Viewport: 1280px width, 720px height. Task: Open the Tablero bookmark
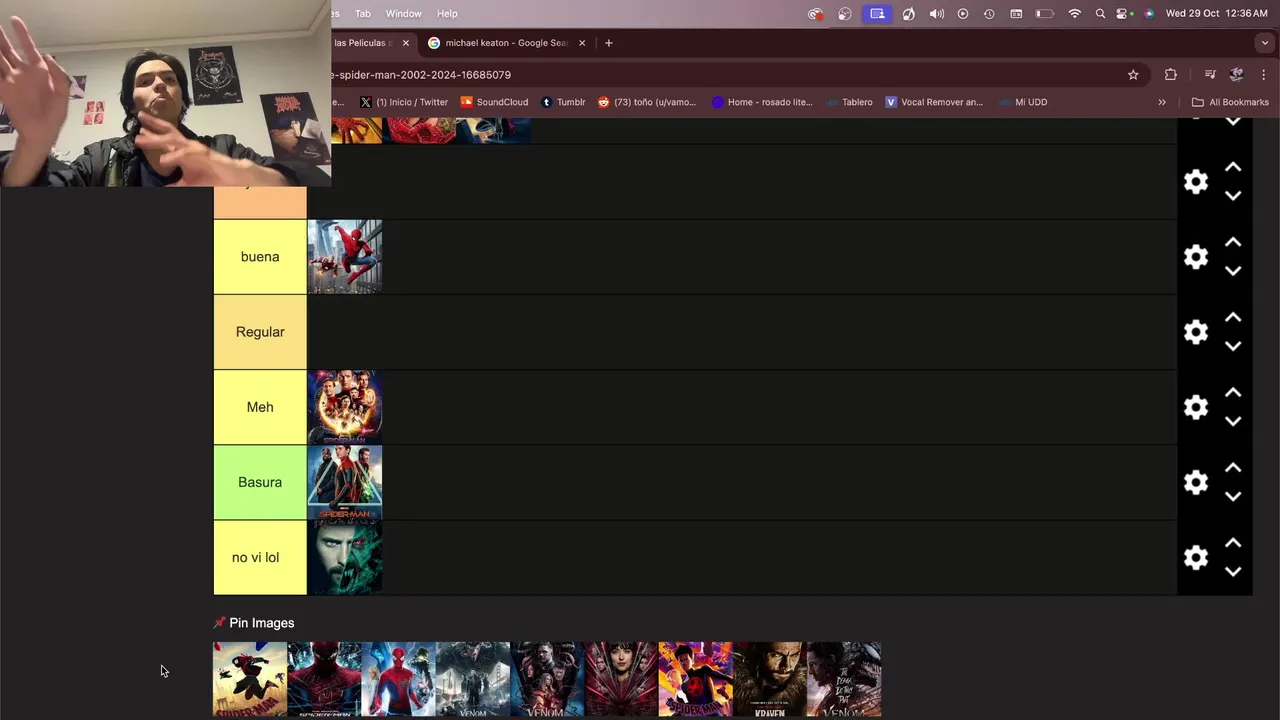(x=849, y=102)
